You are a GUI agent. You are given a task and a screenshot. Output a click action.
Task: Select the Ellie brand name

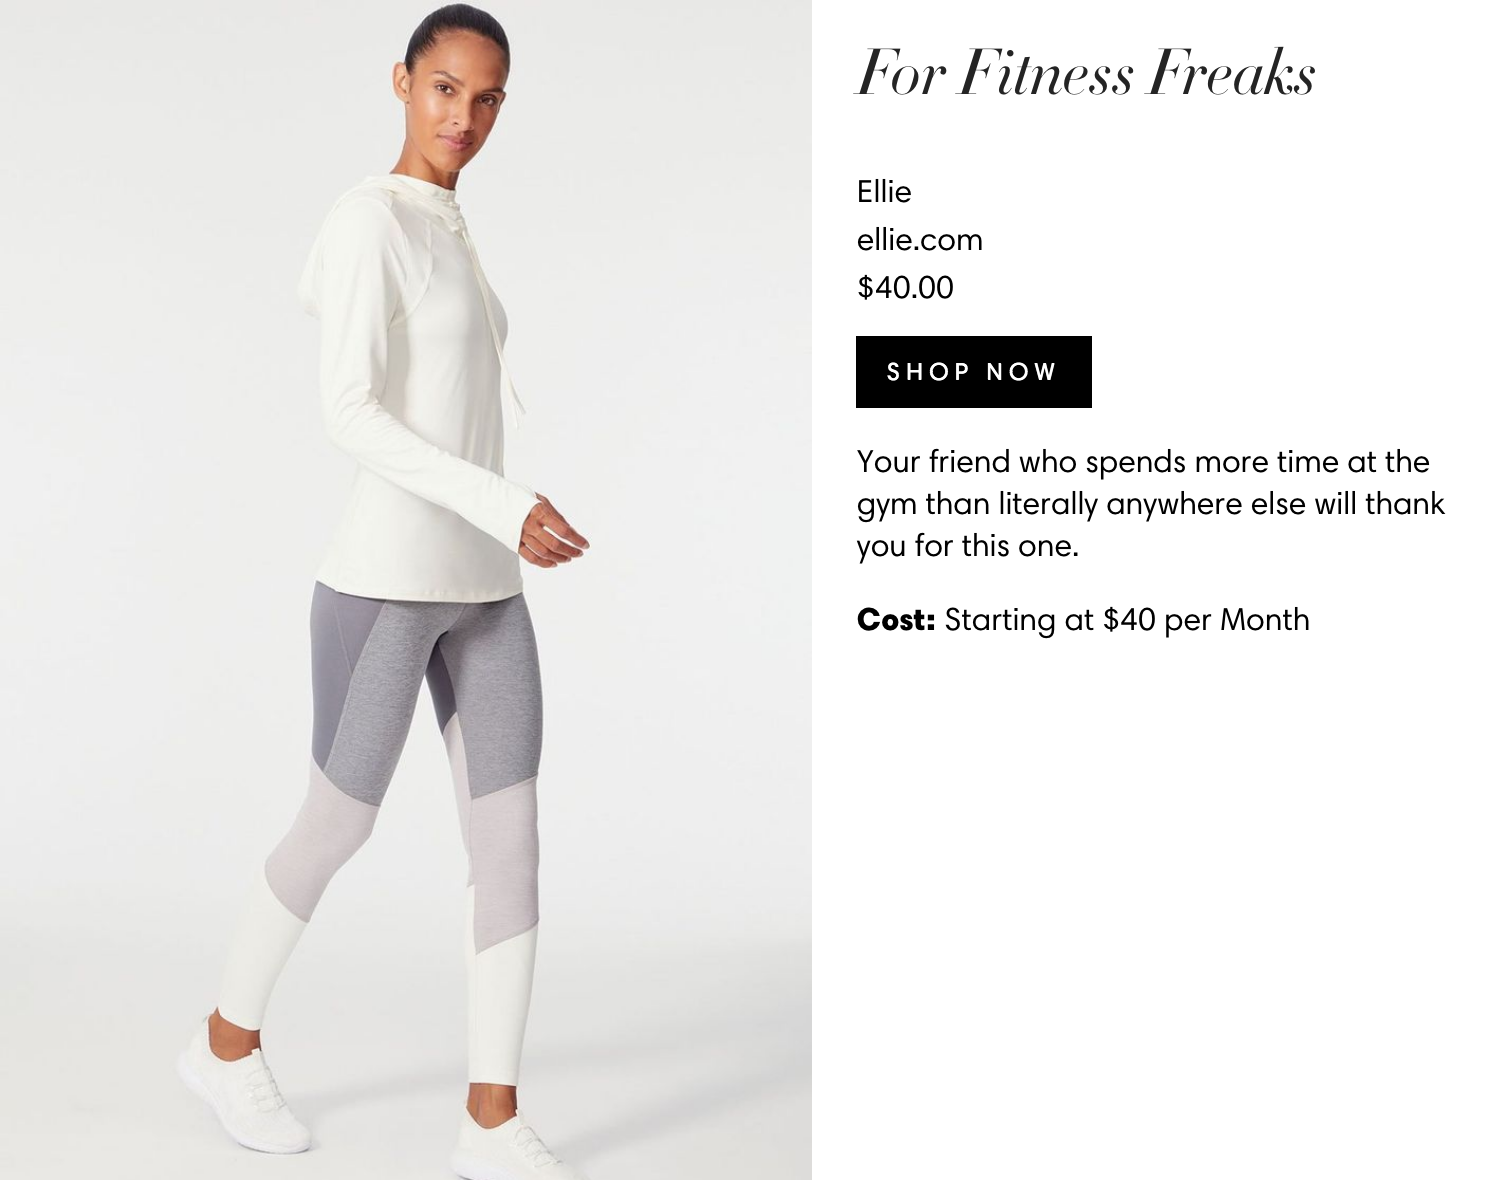pos(884,191)
